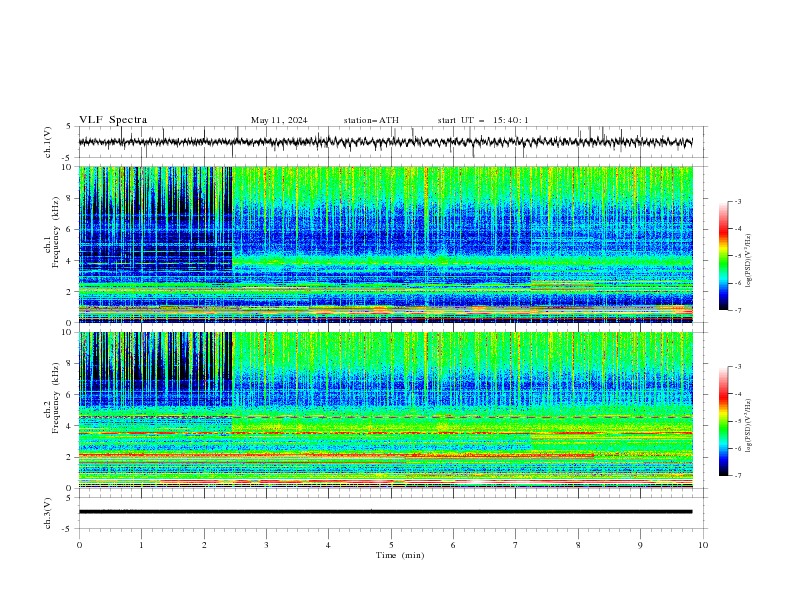Click the "ch.3(V)" axis label at bottom

48,513
